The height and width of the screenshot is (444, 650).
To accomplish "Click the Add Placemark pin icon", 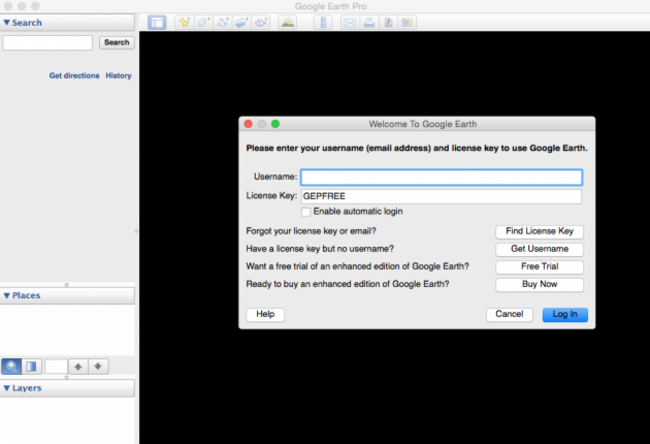I will tap(184, 22).
